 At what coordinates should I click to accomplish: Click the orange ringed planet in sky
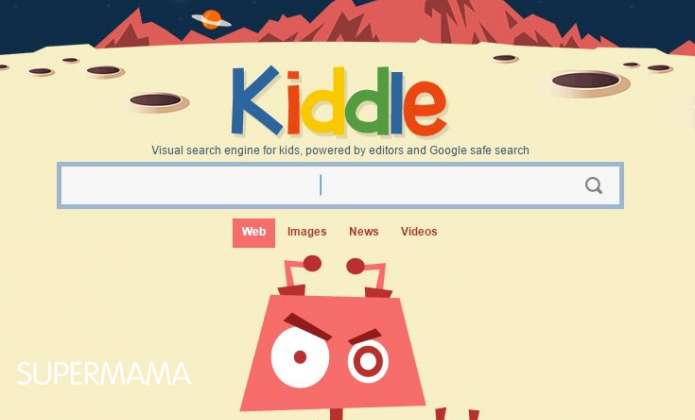[212, 20]
